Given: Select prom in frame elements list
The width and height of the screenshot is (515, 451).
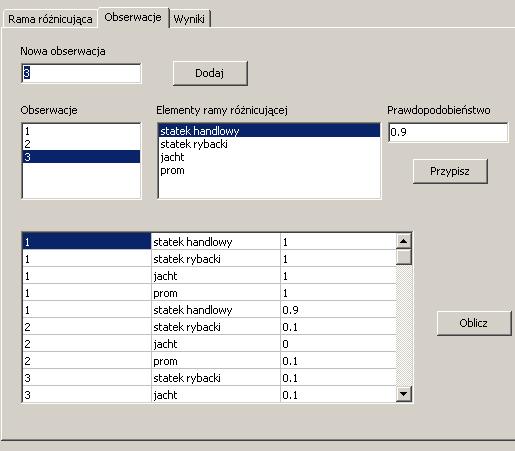Looking at the screenshot, I should coord(269,170).
